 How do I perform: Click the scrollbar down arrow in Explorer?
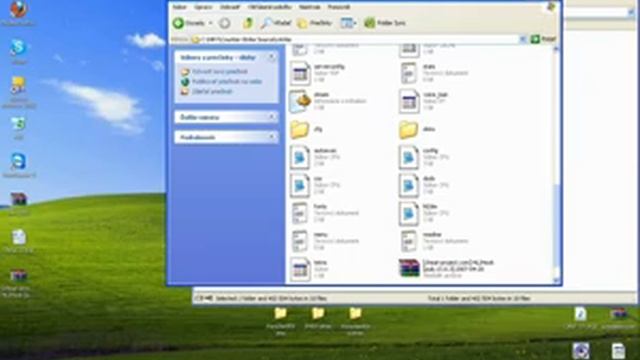tap(556, 280)
